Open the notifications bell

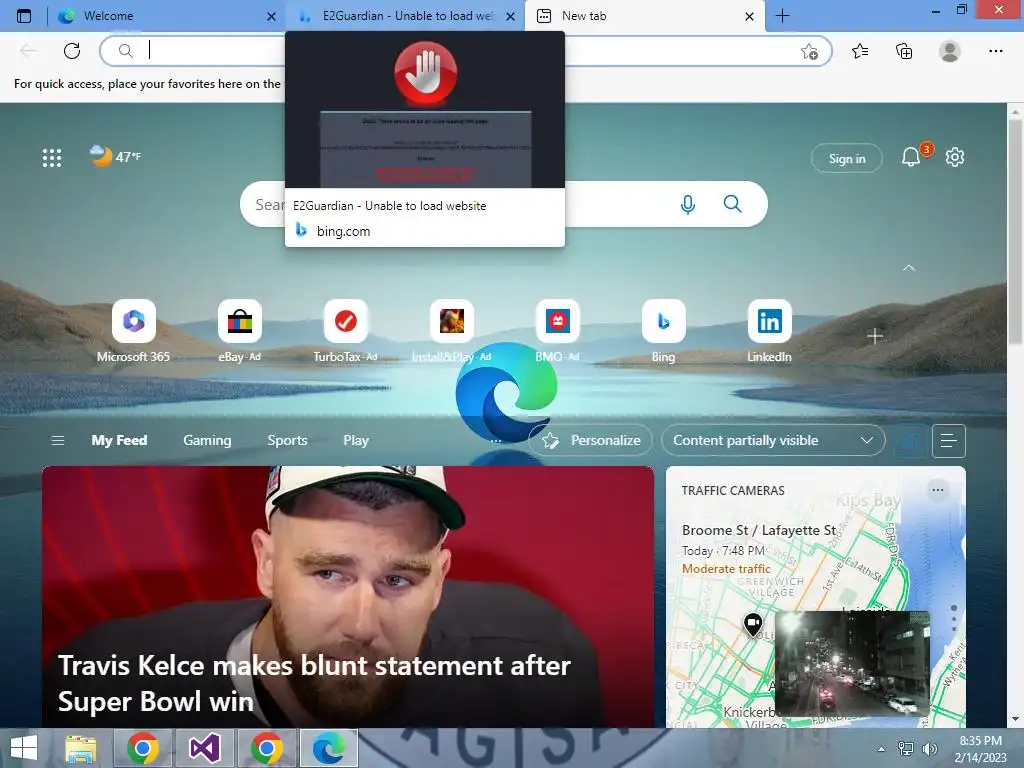click(911, 157)
